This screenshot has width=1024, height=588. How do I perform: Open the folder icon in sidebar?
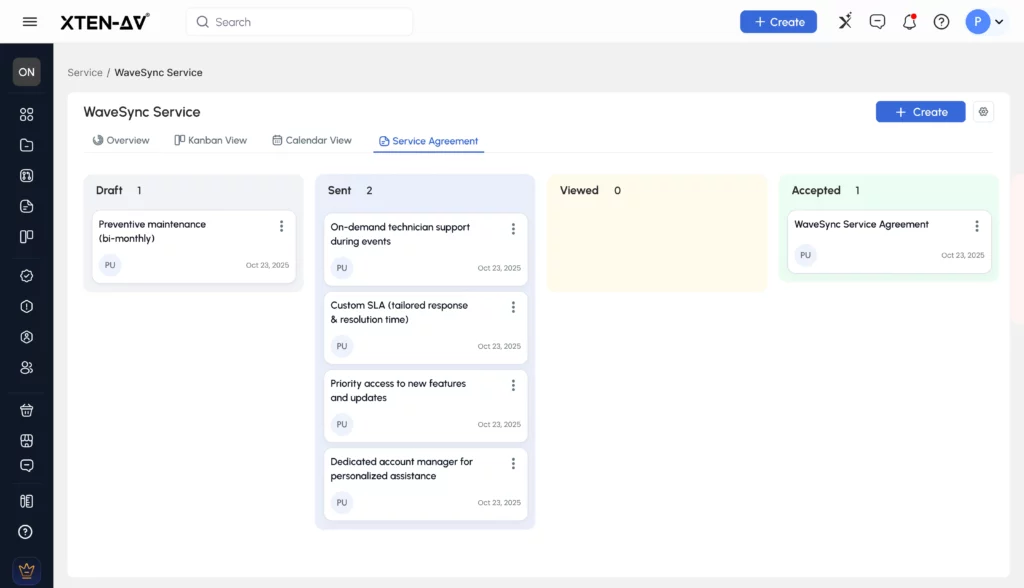(x=27, y=145)
